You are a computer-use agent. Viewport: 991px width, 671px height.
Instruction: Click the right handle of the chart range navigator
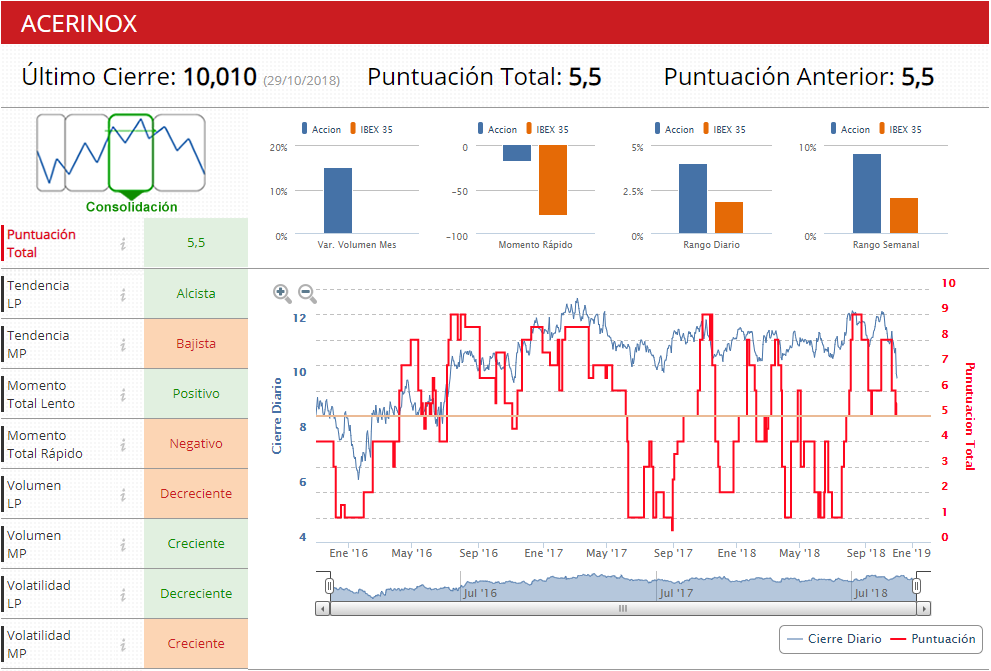tap(916, 586)
